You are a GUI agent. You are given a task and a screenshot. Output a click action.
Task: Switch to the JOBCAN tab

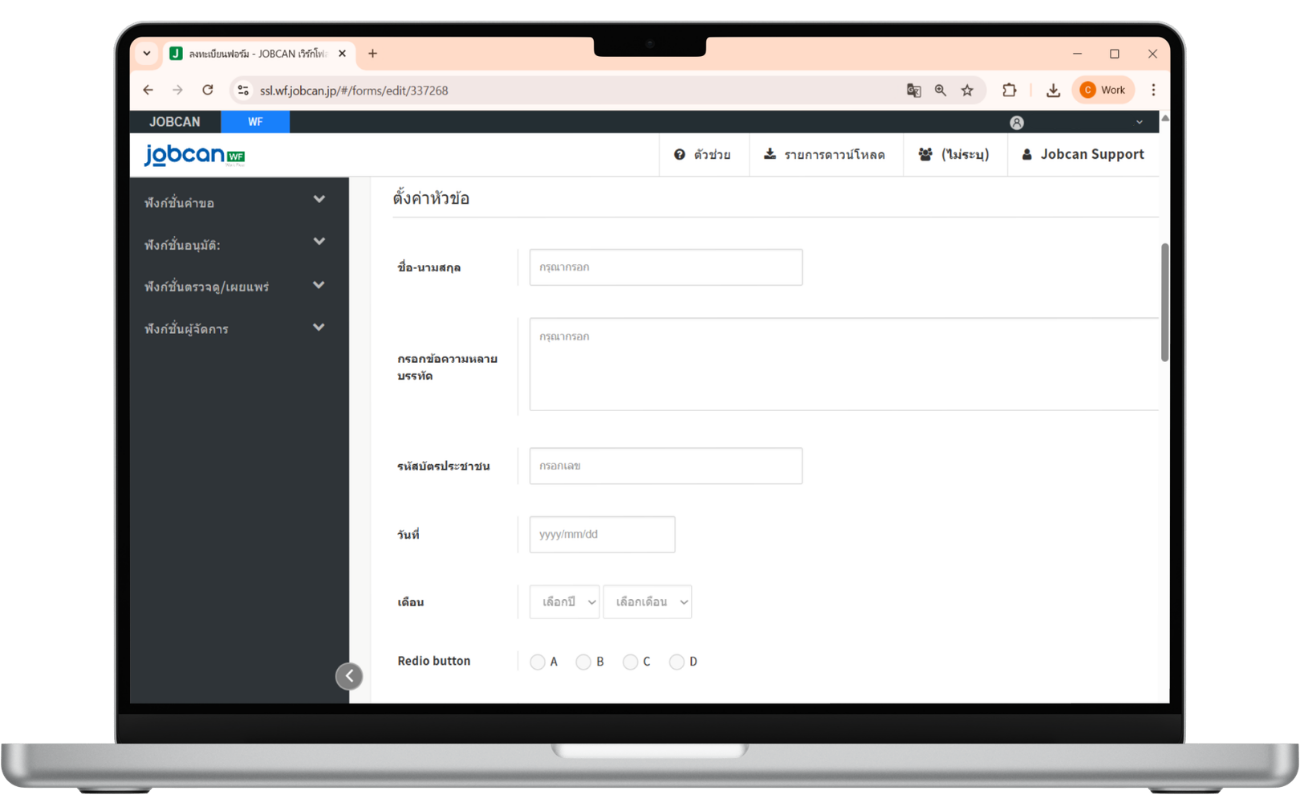pyautogui.click(x=175, y=122)
